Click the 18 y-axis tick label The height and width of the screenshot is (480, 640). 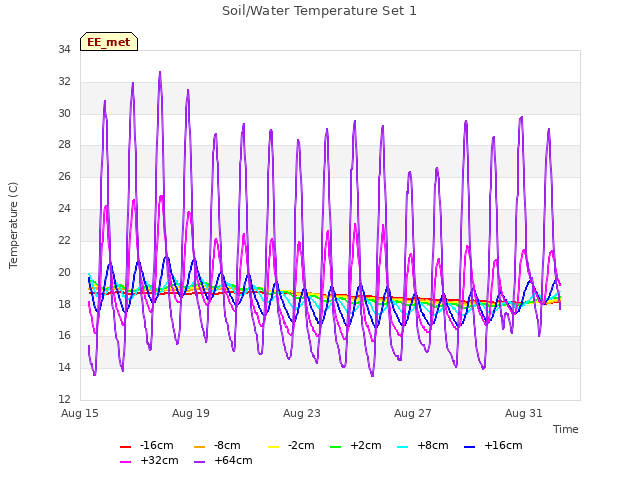(x=64, y=304)
